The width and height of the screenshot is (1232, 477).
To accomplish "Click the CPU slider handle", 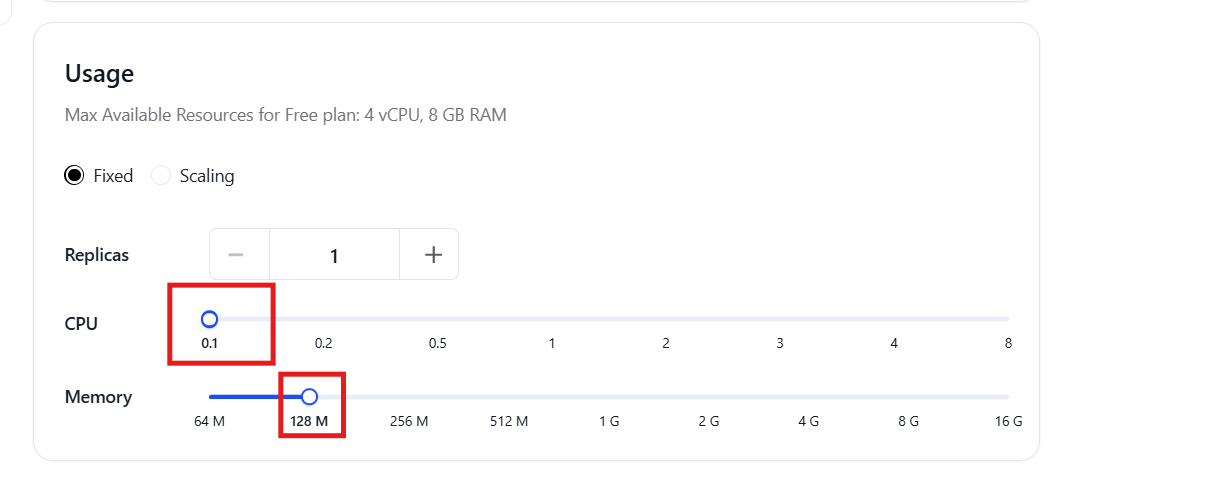I will [209, 319].
